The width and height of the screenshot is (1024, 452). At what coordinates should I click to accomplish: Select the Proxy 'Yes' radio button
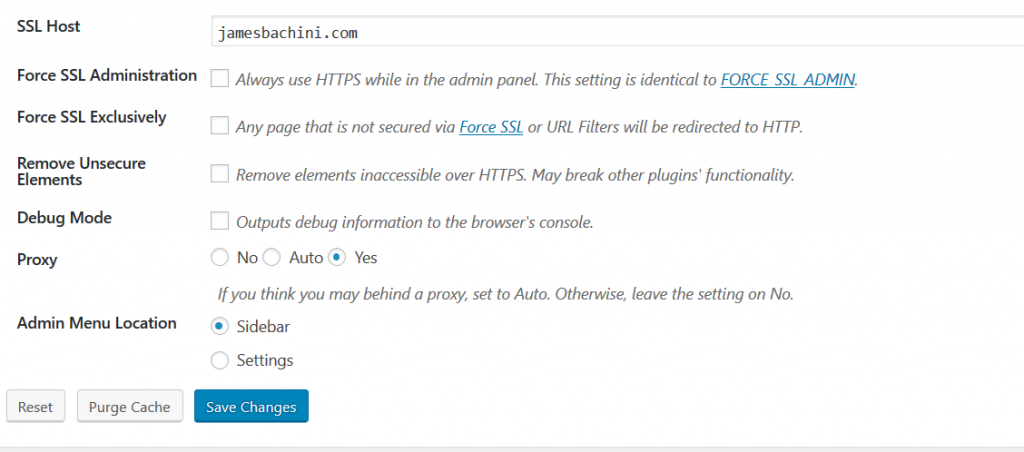pyautogui.click(x=337, y=257)
